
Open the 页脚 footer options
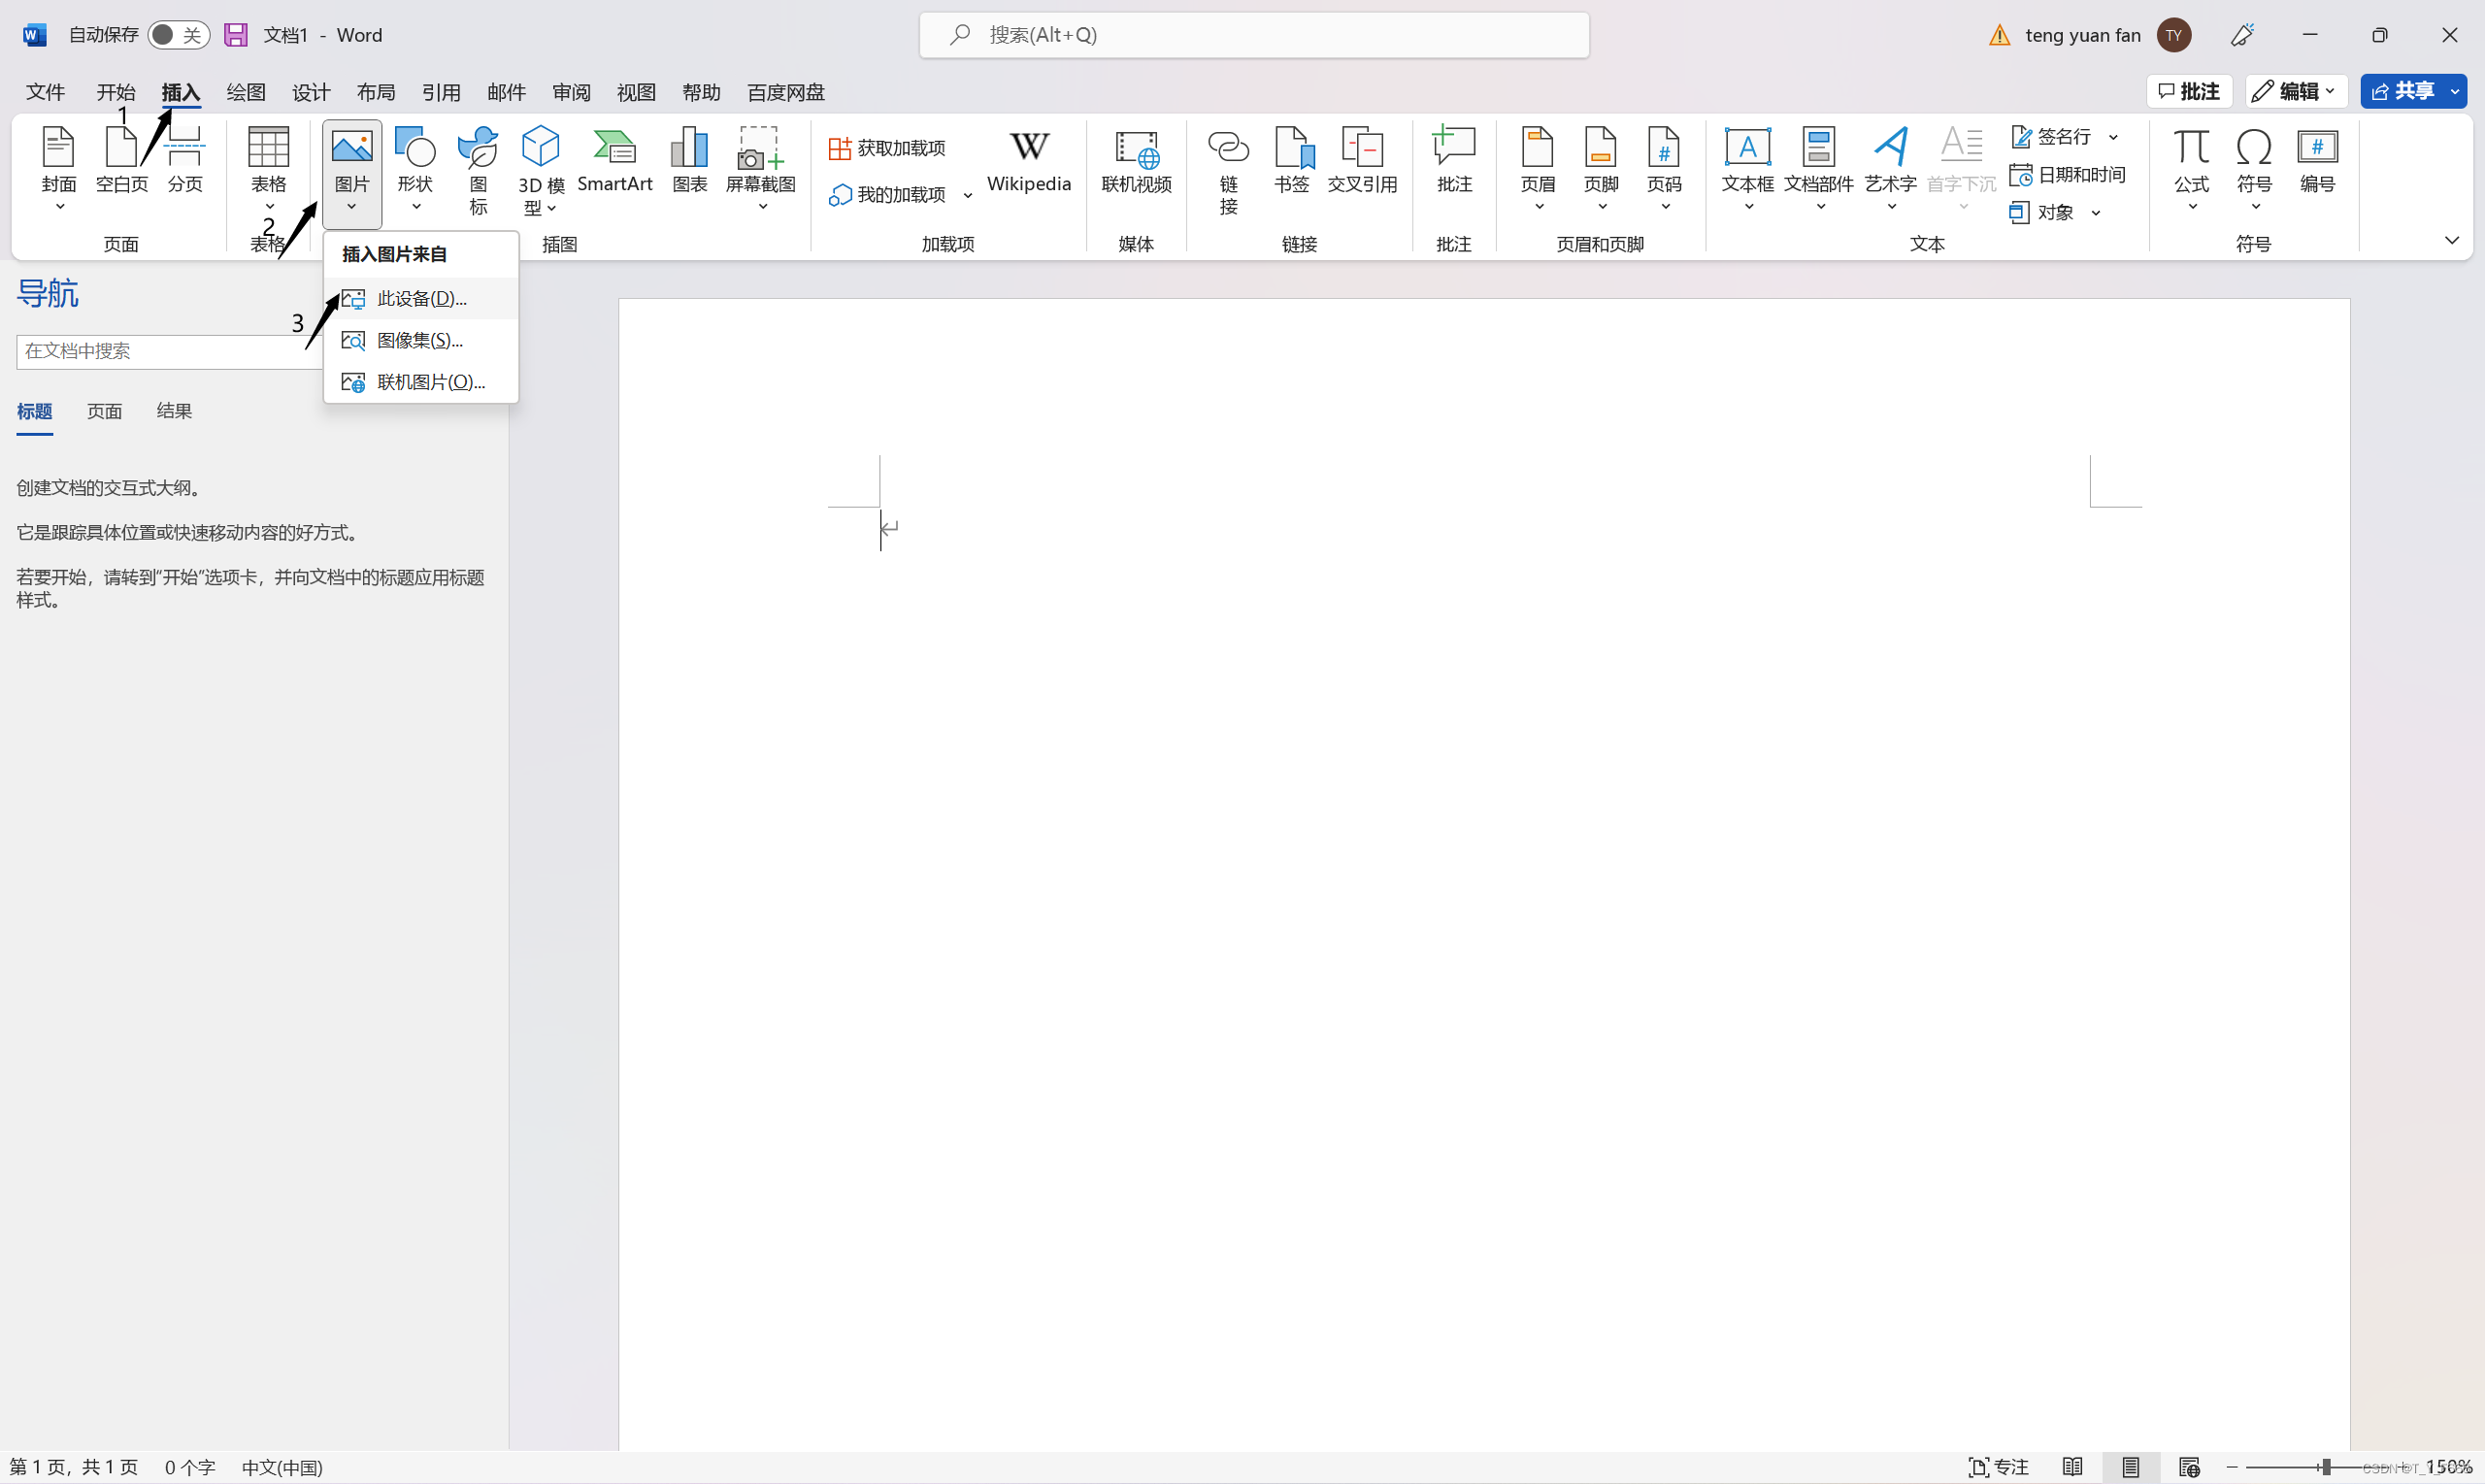(x=1601, y=168)
